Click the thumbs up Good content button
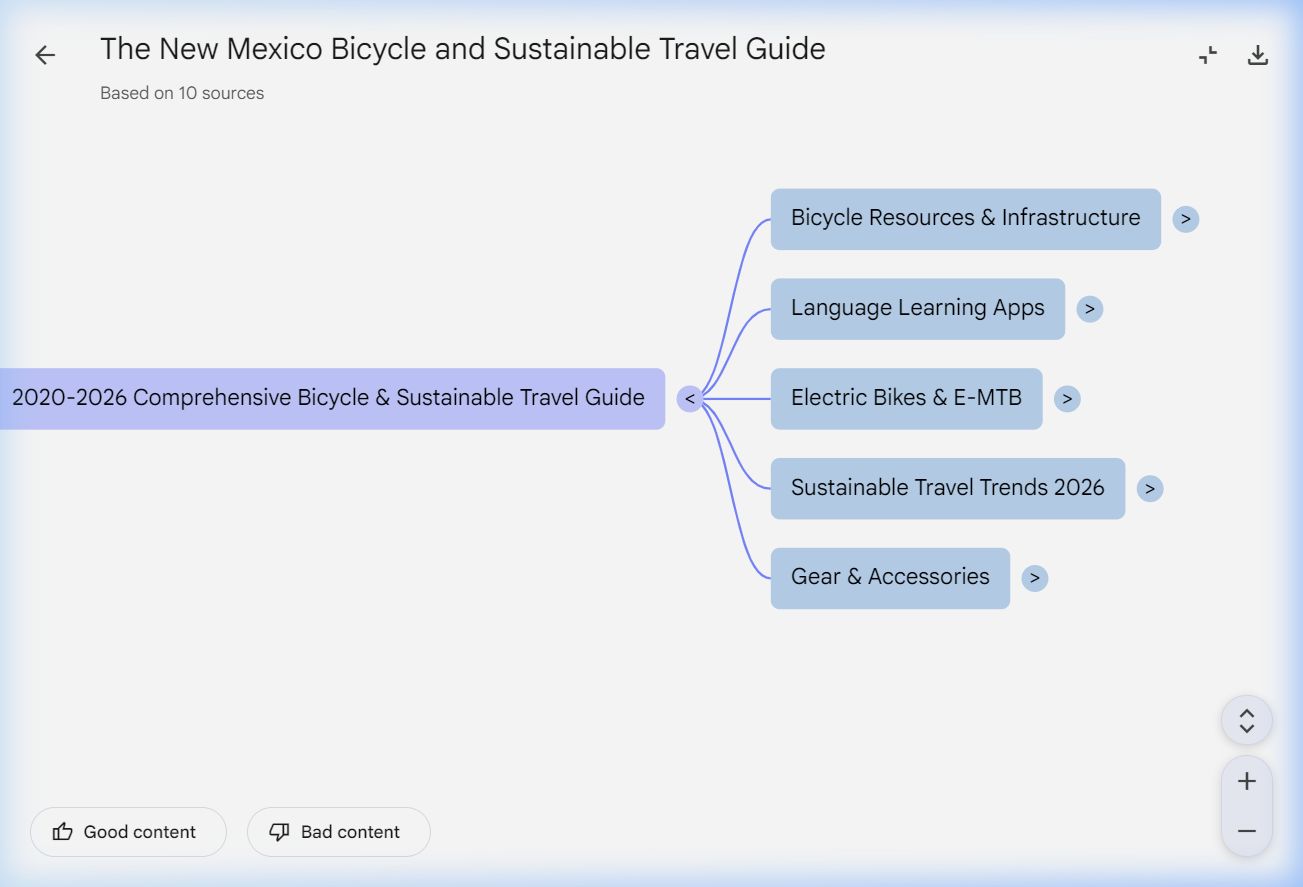Viewport: 1303px width, 887px height. (128, 832)
